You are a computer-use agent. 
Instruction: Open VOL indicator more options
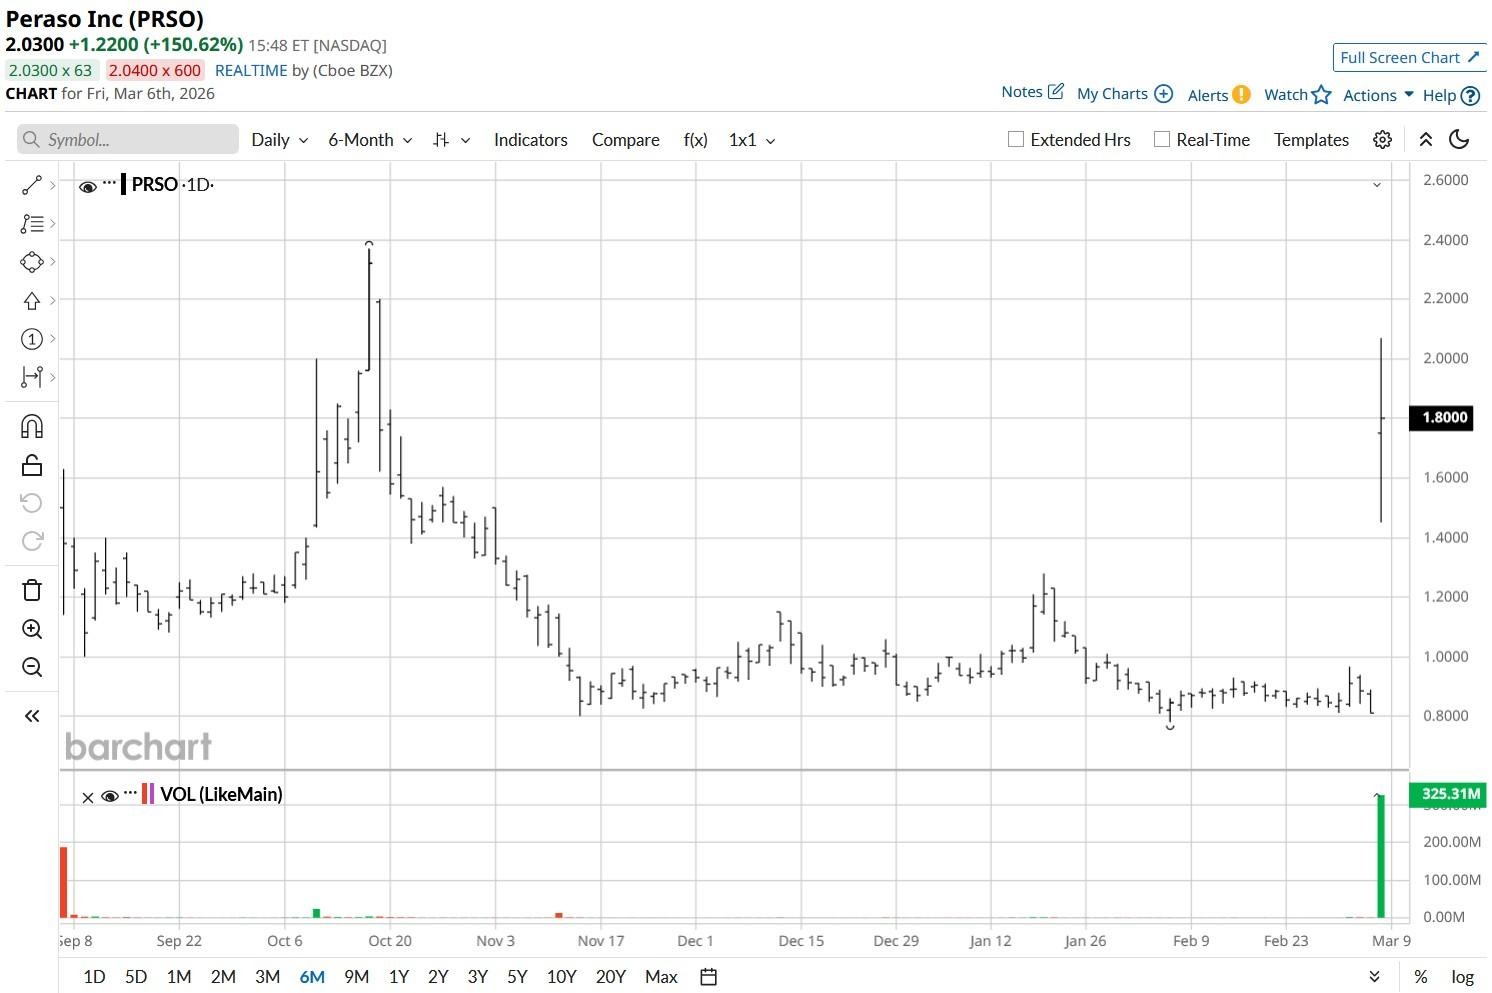click(x=131, y=793)
